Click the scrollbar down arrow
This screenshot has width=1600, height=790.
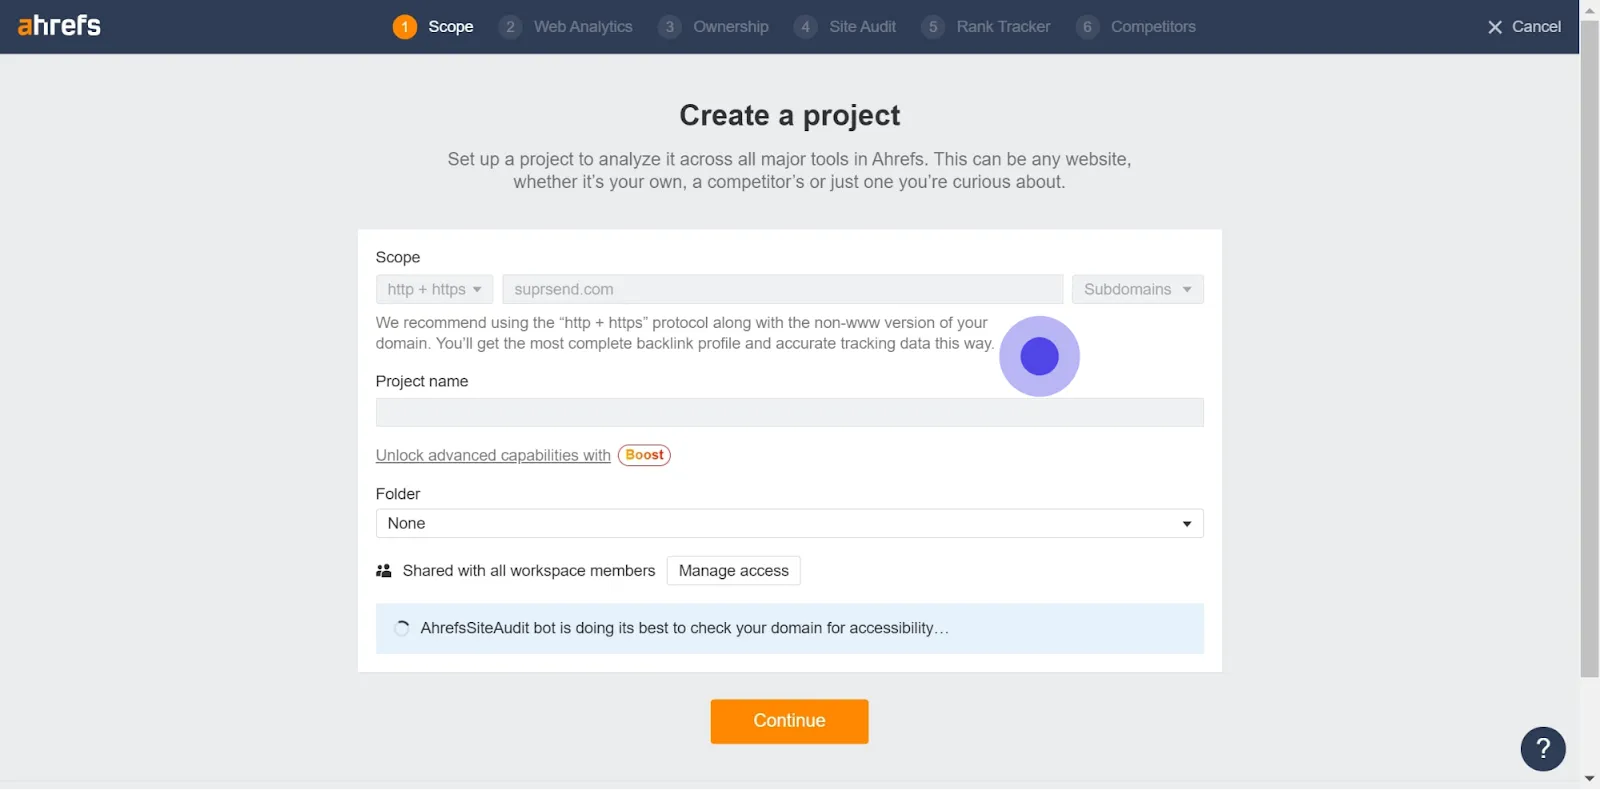tap(1590, 779)
